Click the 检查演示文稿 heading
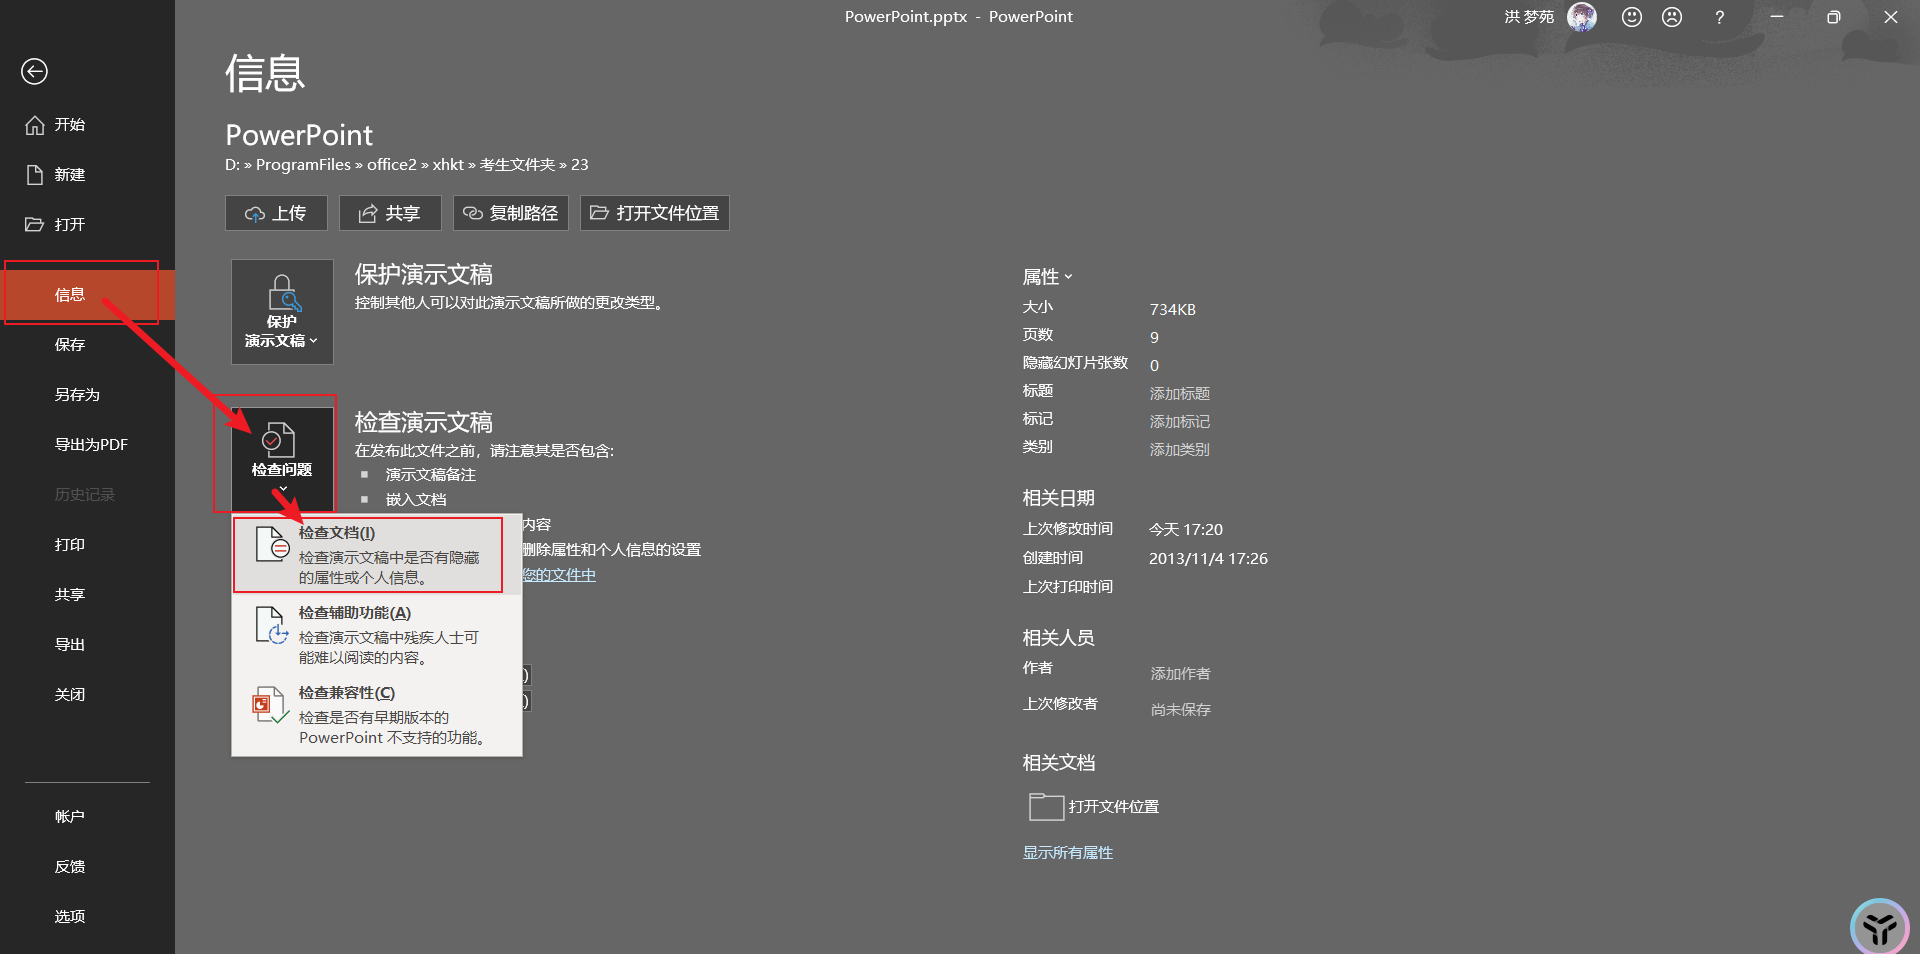 (424, 422)
